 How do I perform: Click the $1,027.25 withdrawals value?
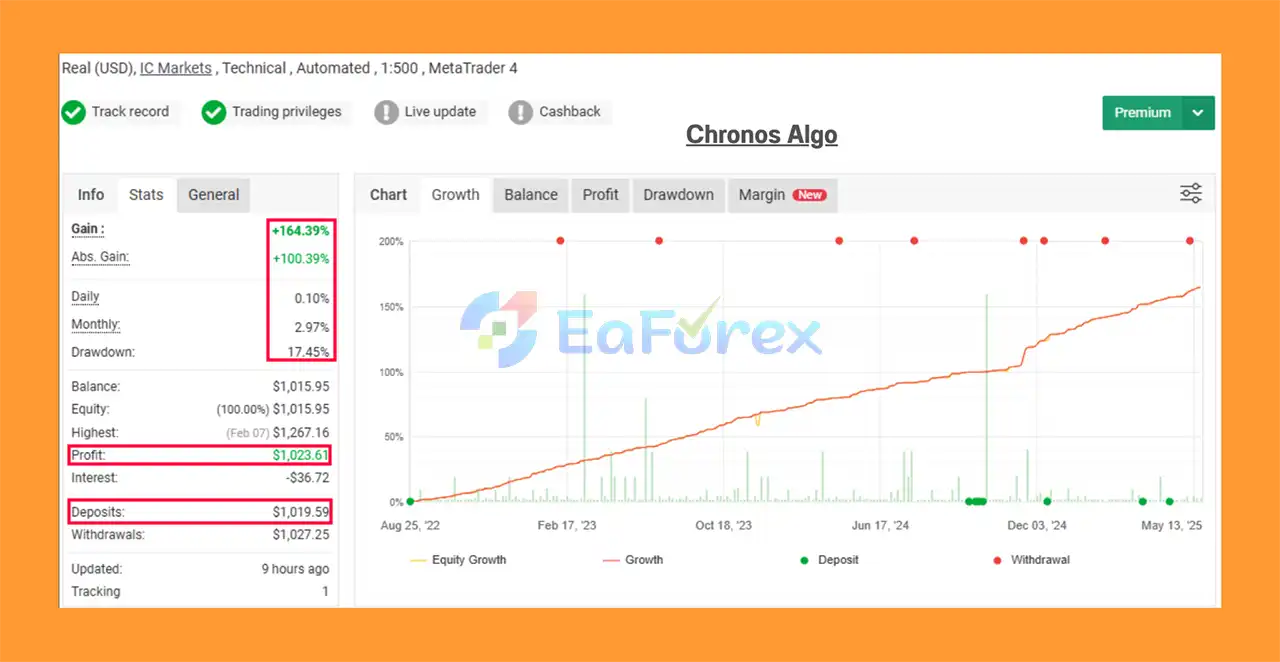[x=301, y=535]
